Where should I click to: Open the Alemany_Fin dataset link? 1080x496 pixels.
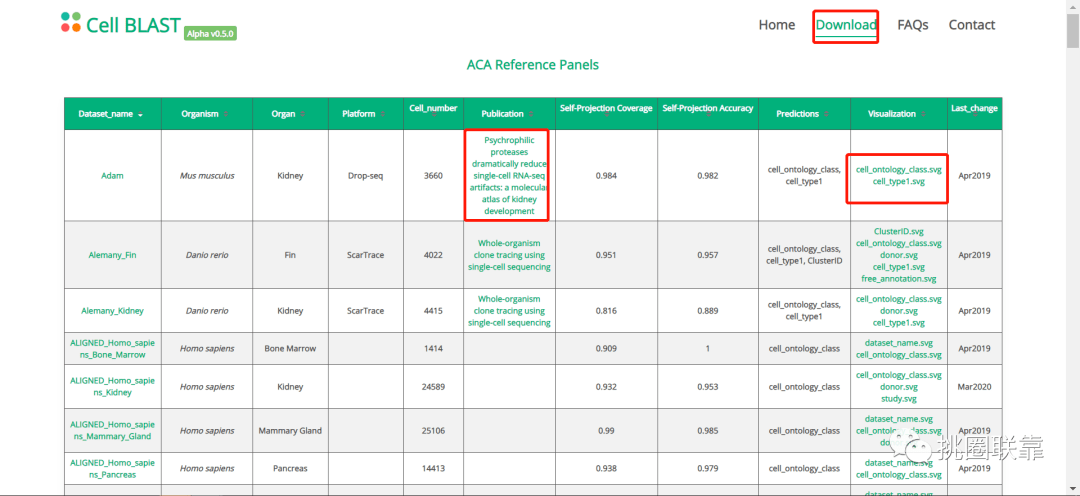[112, 255]
